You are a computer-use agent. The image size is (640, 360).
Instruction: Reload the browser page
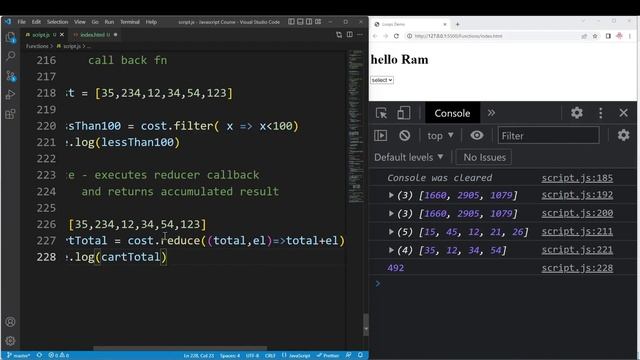tap(396, 36)
